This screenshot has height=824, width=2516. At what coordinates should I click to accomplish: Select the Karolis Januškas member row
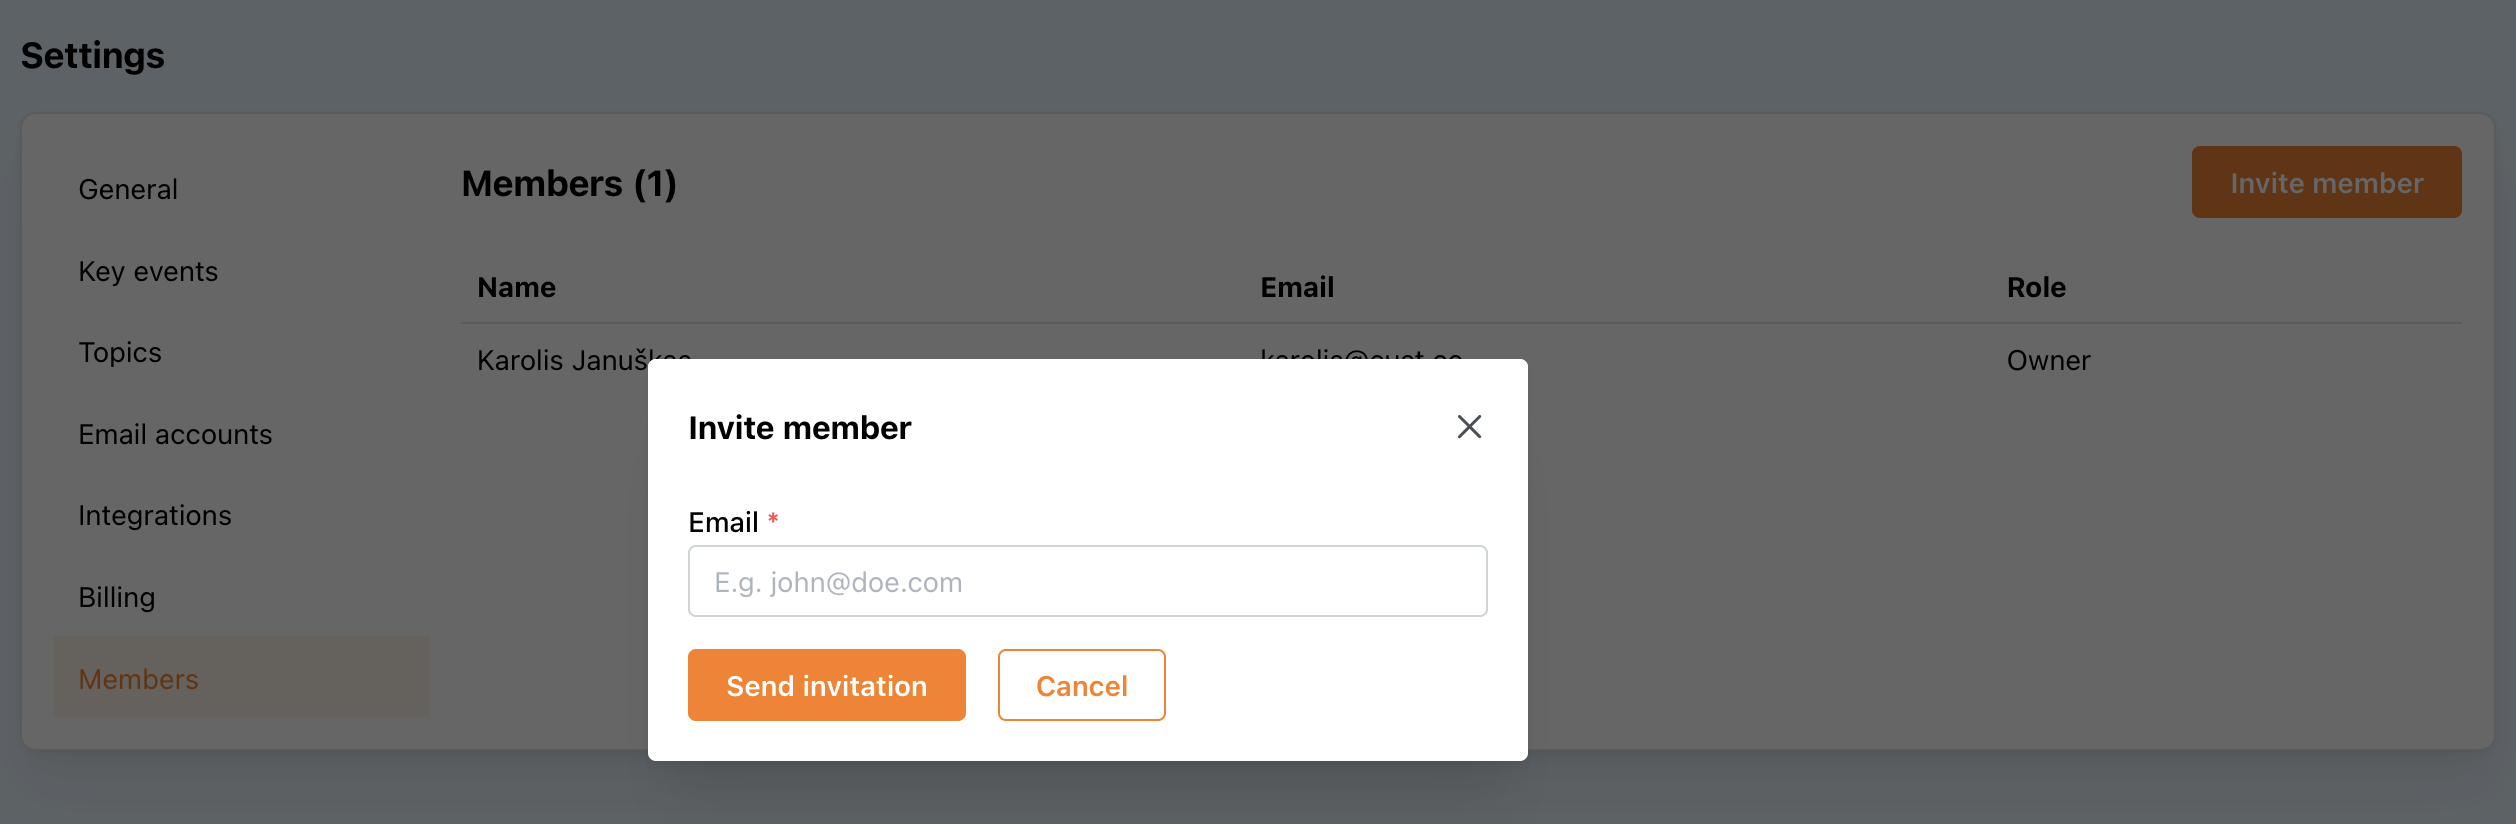(x=560, y=359)
